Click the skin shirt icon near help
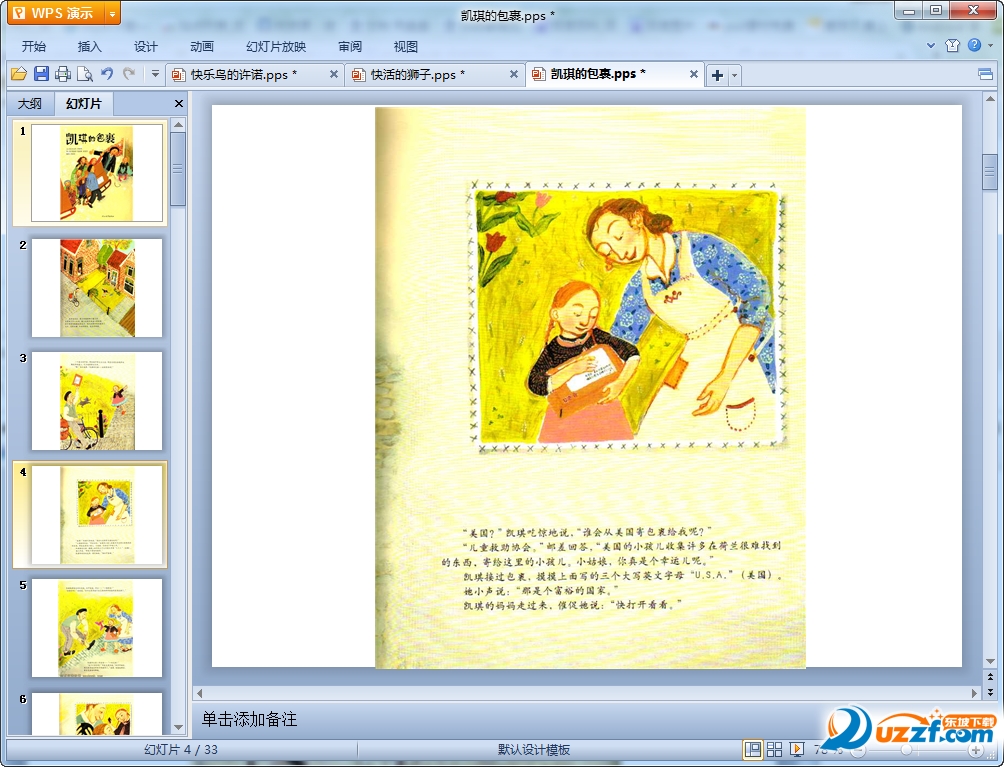This screenshot has width=1004, height=767. click(x=952, y=45)
